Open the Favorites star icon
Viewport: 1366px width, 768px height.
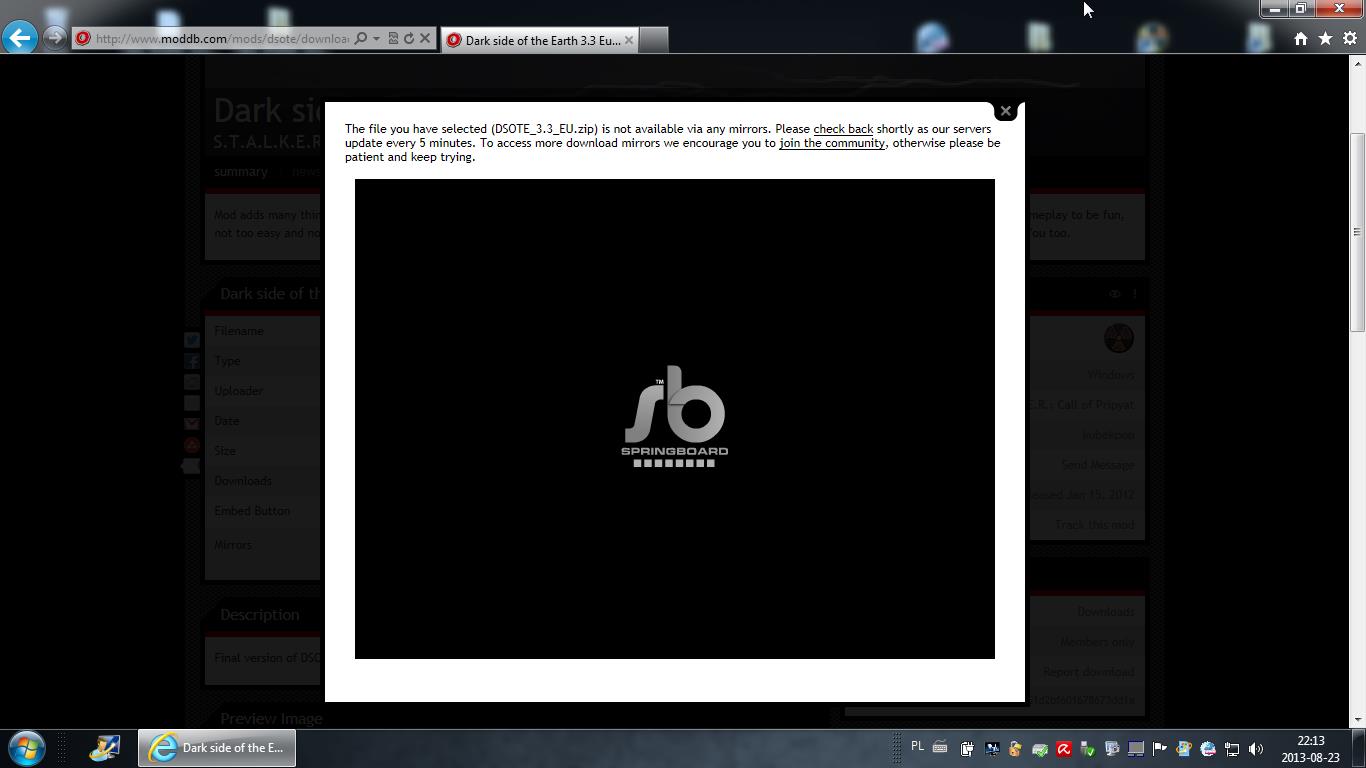[1325, 39]
